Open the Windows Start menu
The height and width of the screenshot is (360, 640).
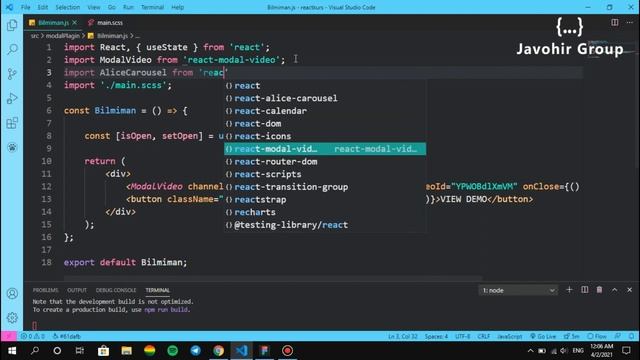pyautogui.click(x=12, y=351)
